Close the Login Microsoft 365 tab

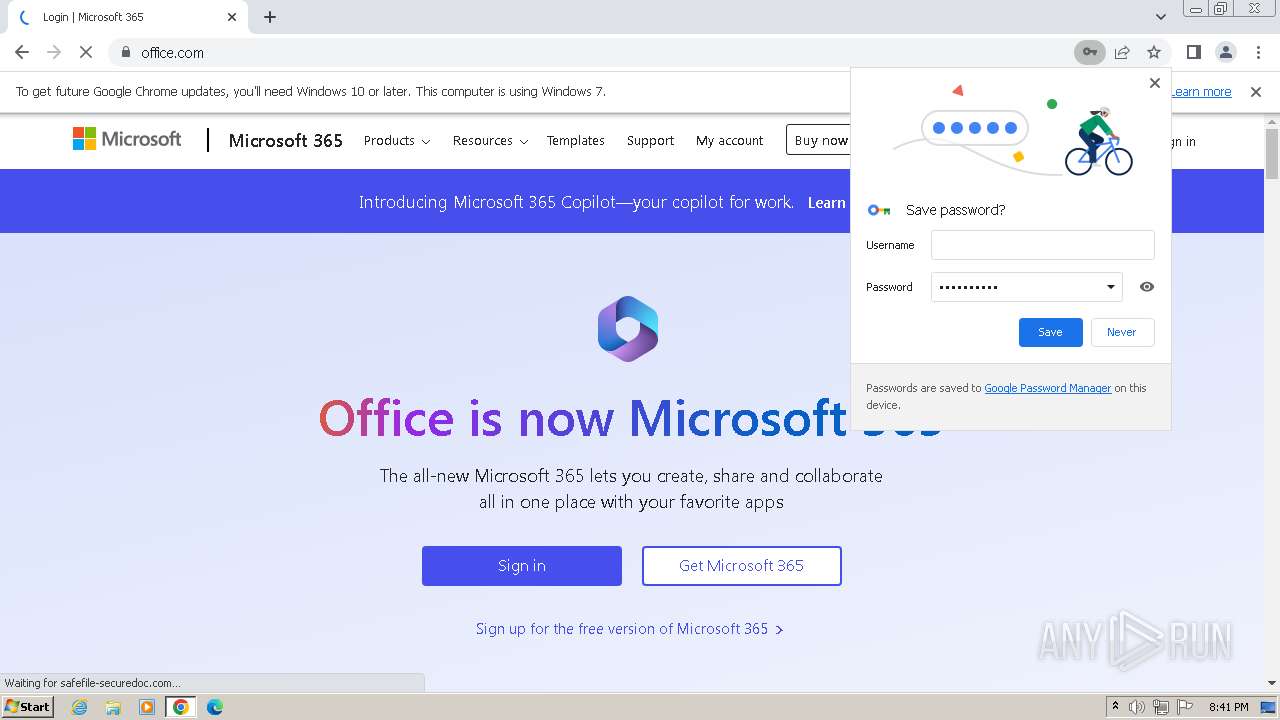(232, 17)
